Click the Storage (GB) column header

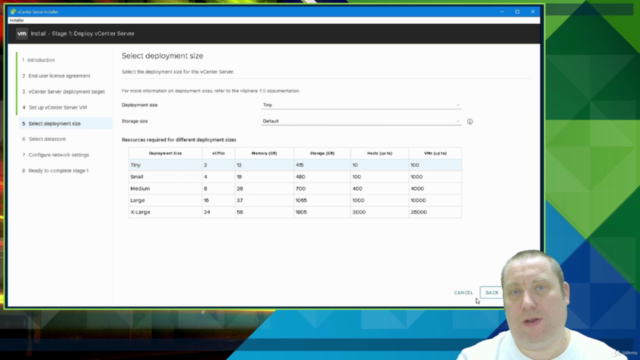[x=322, y=153]
